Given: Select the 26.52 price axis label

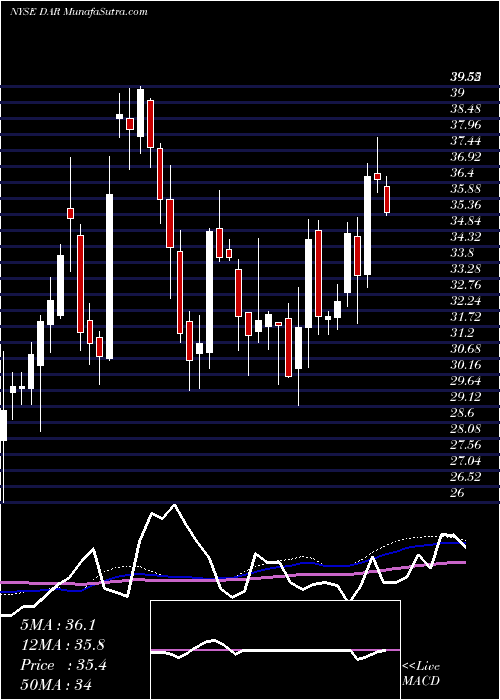Looking at the screenshot, I should pos(465,476).
